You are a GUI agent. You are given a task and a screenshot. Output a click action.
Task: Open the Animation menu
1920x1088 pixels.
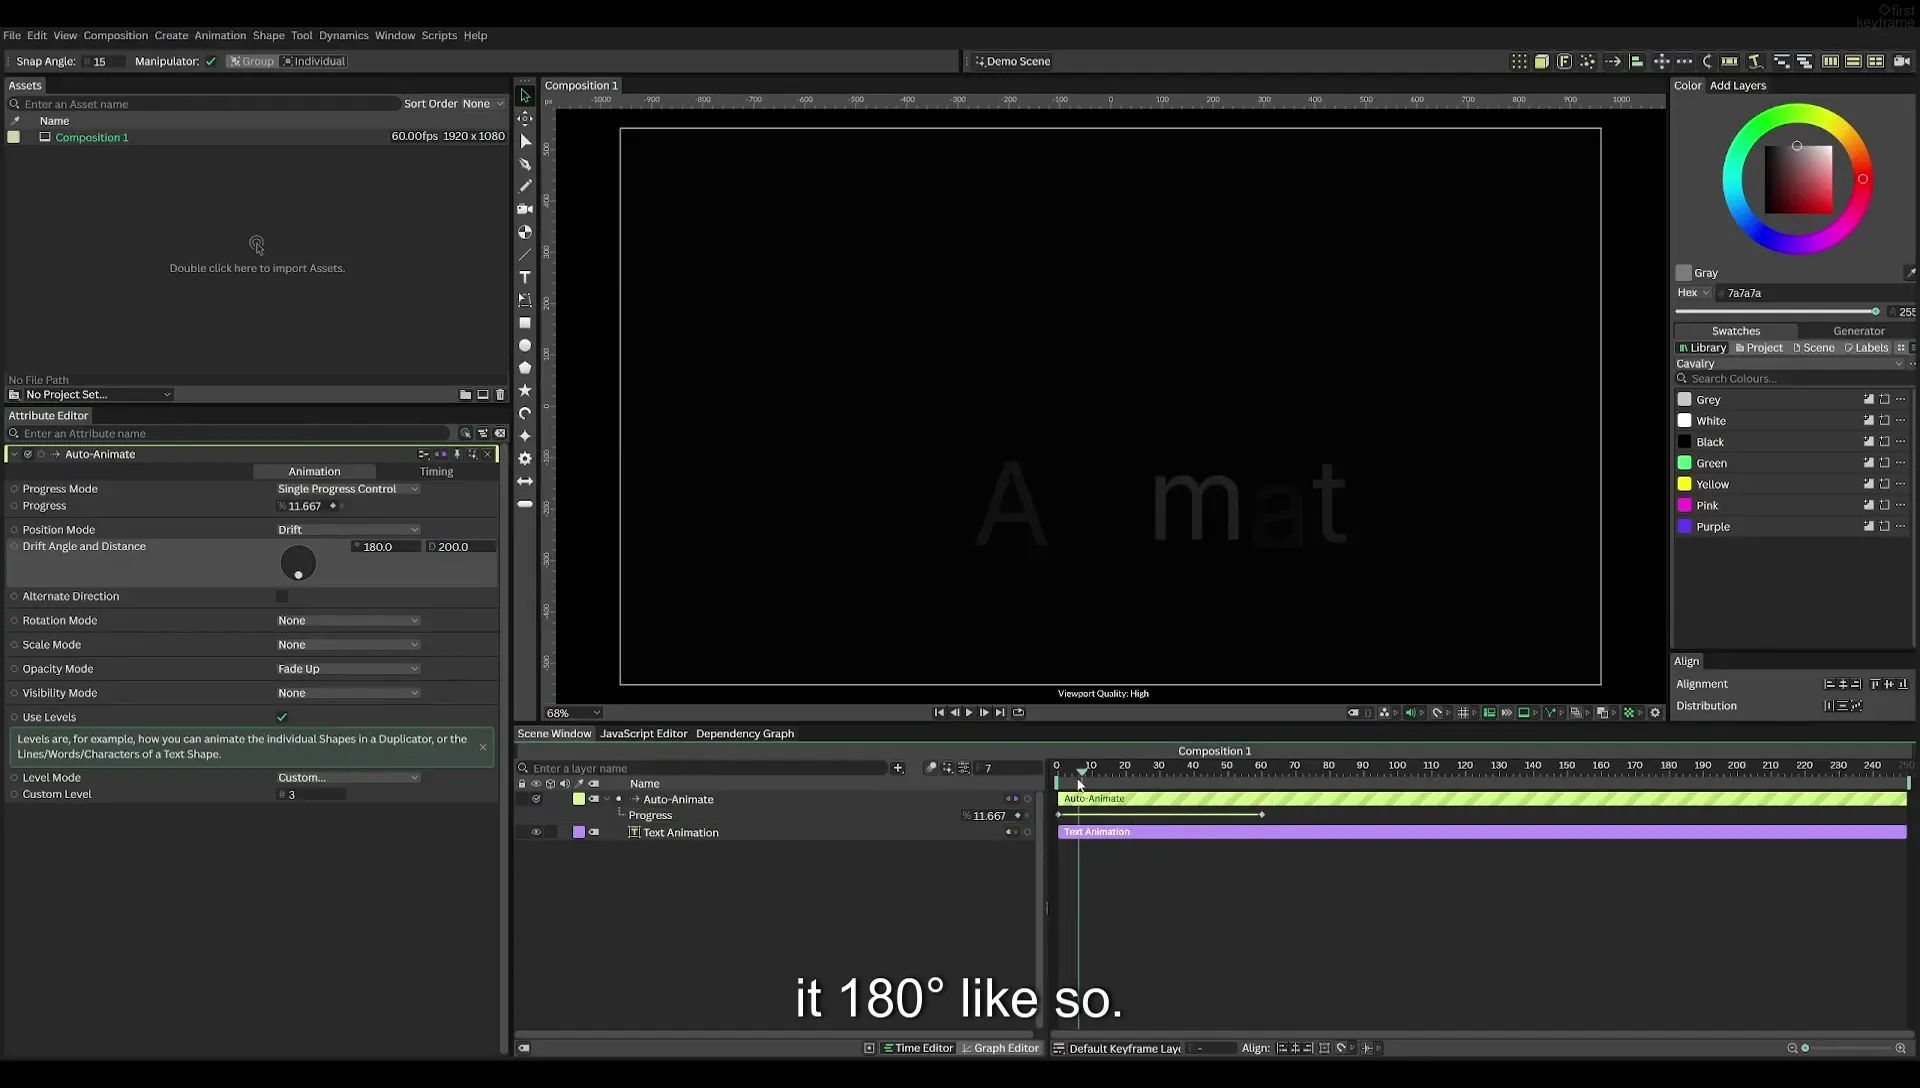point(220,35)
